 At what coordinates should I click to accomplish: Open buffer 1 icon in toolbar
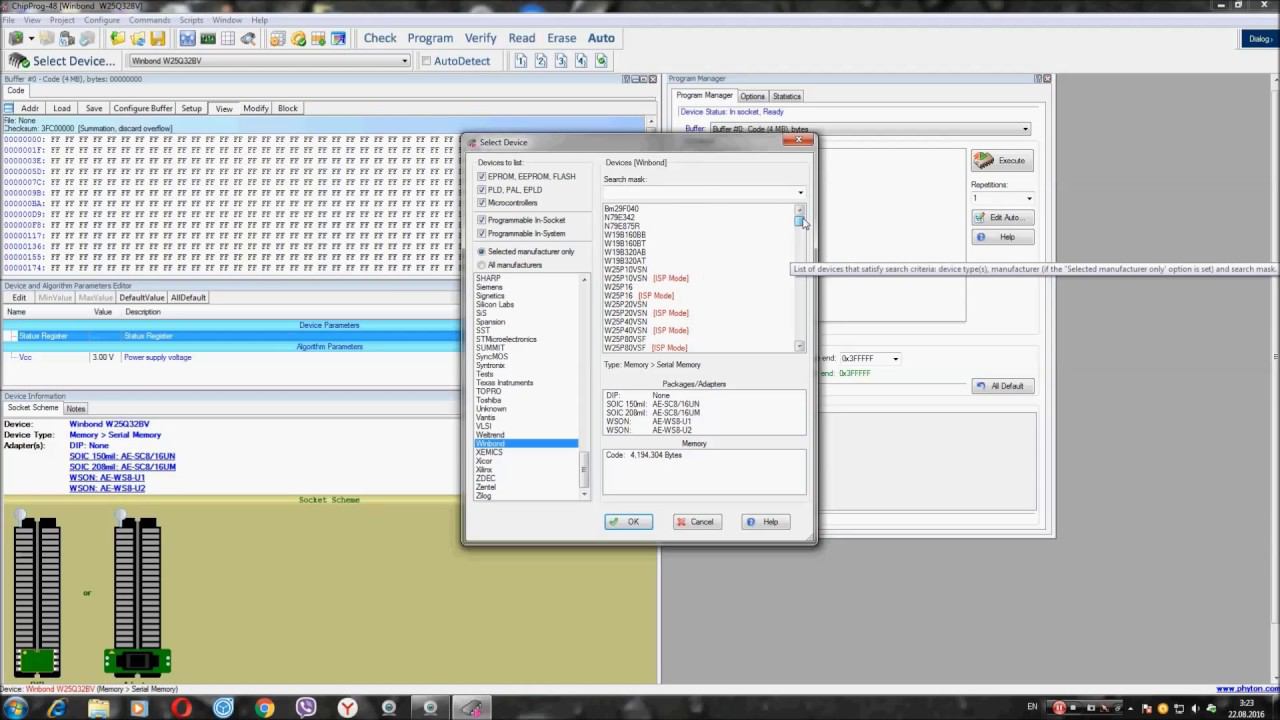(521, 61)
